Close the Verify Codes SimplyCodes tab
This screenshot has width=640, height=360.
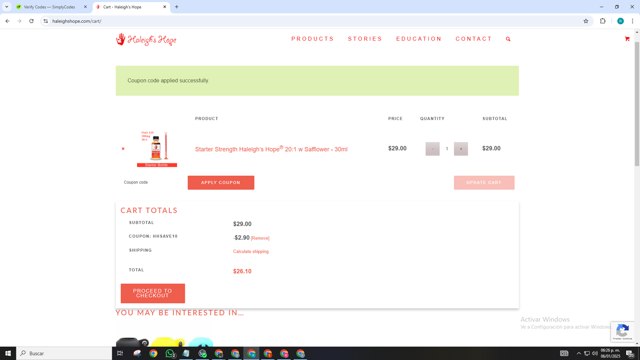click(x=85, y=7)
